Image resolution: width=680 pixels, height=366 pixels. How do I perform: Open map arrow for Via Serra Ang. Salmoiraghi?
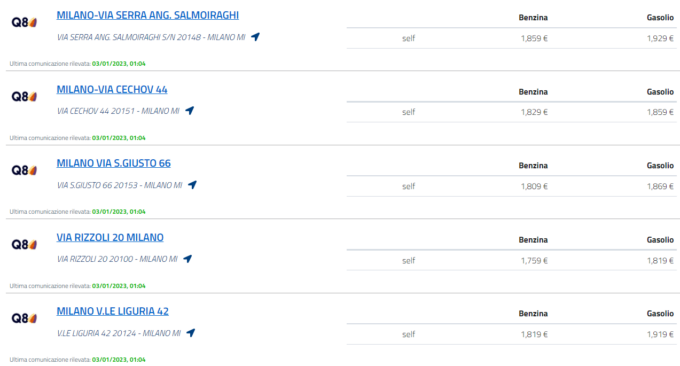click(x=255, y=37)
